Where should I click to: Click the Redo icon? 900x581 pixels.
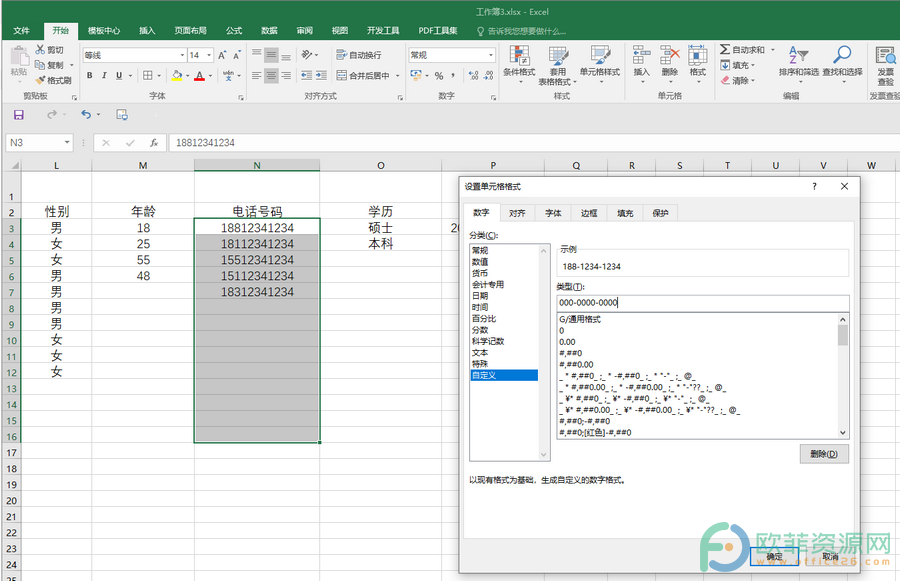coord(52,115)
